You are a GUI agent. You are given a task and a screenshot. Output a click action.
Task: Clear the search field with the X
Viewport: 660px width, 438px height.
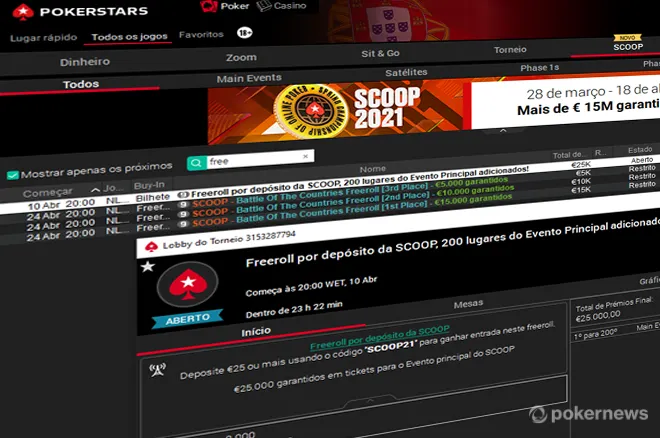pyautogui.click(x=306, y=156)
